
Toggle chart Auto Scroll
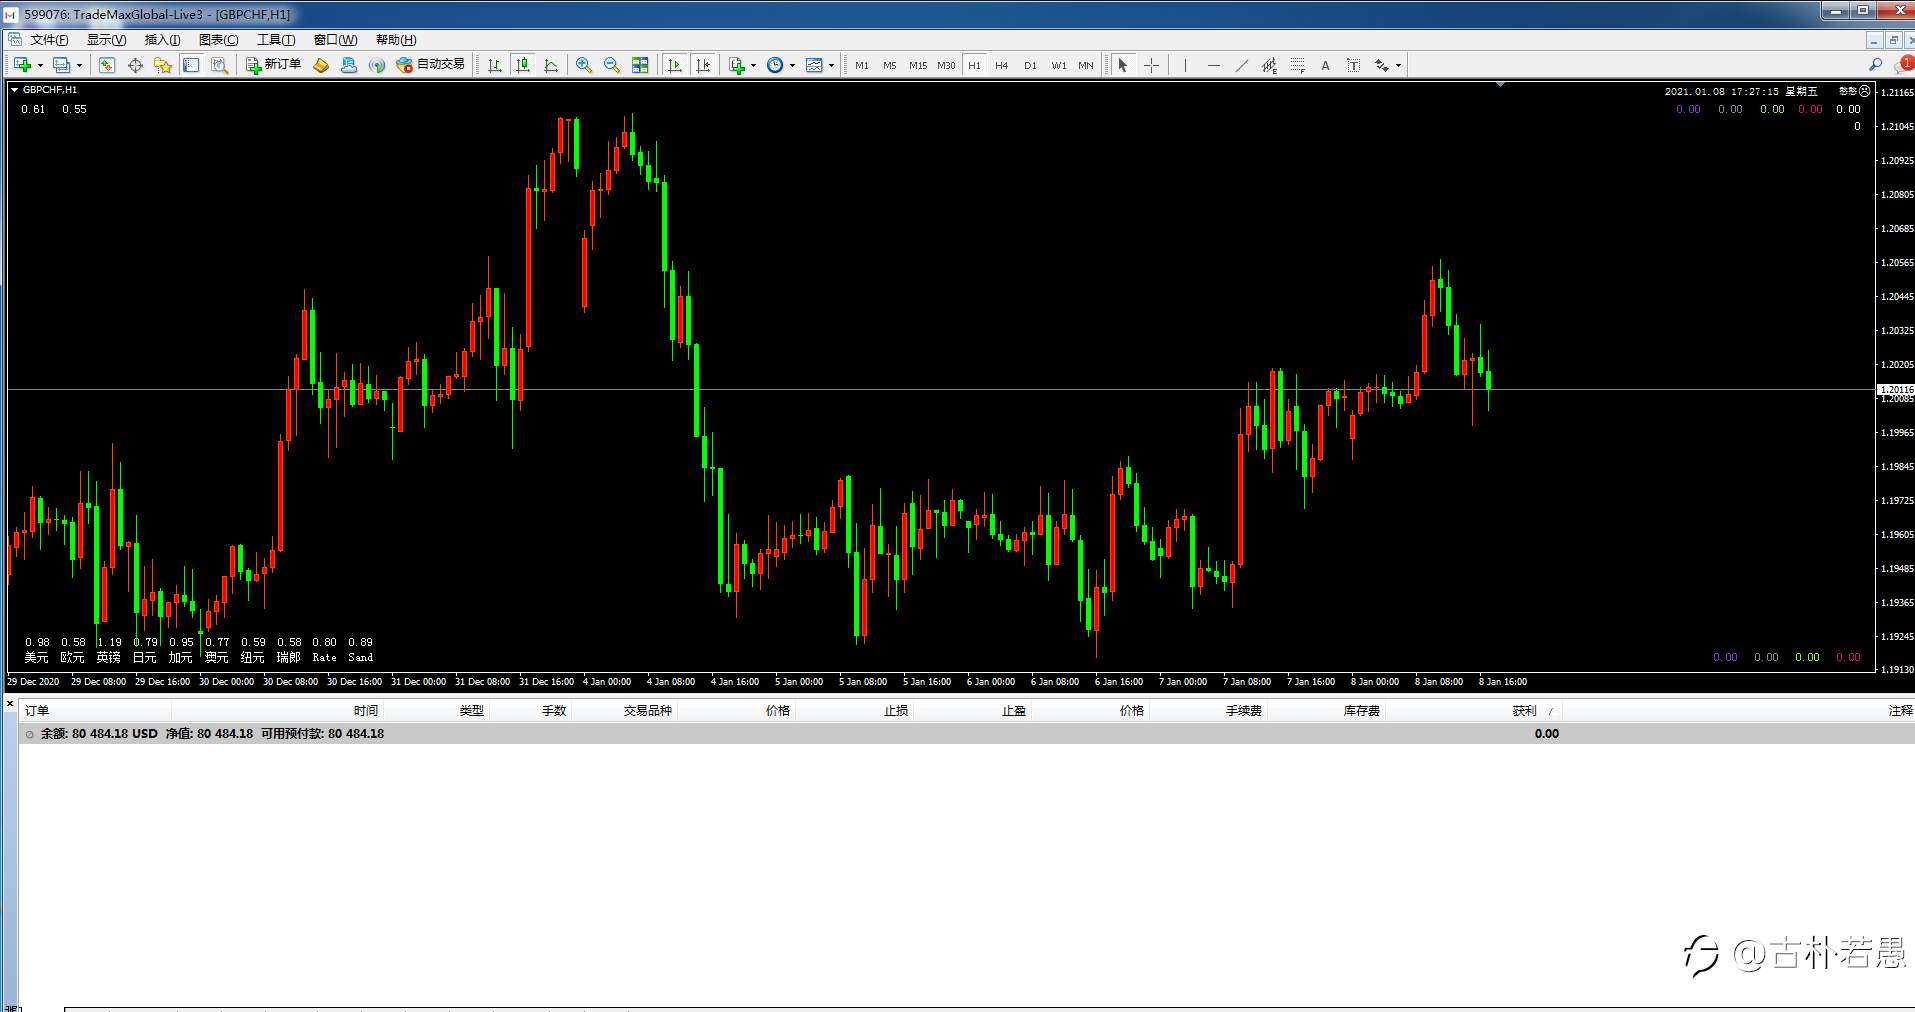coord(675,65)
